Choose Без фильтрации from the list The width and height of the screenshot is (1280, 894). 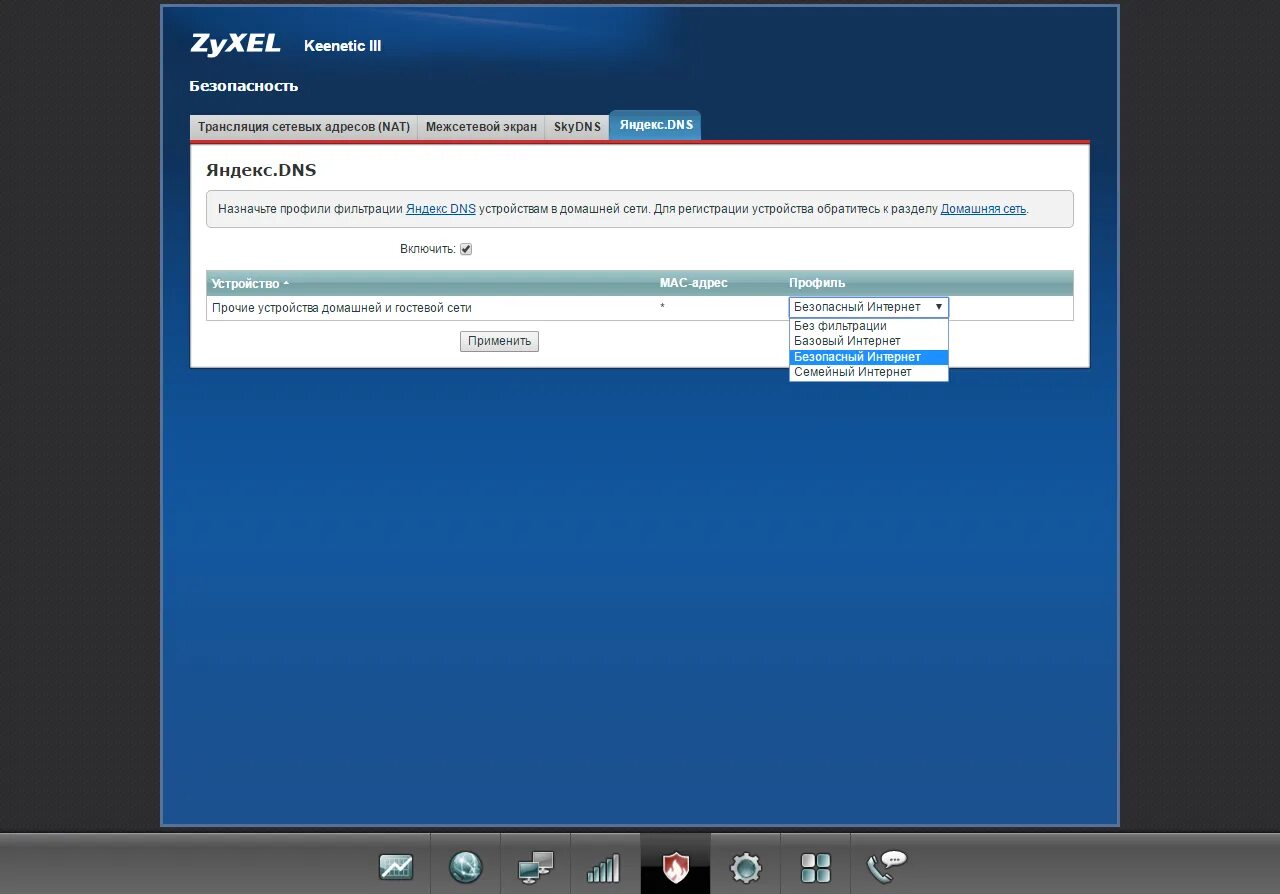pos(868,326)
